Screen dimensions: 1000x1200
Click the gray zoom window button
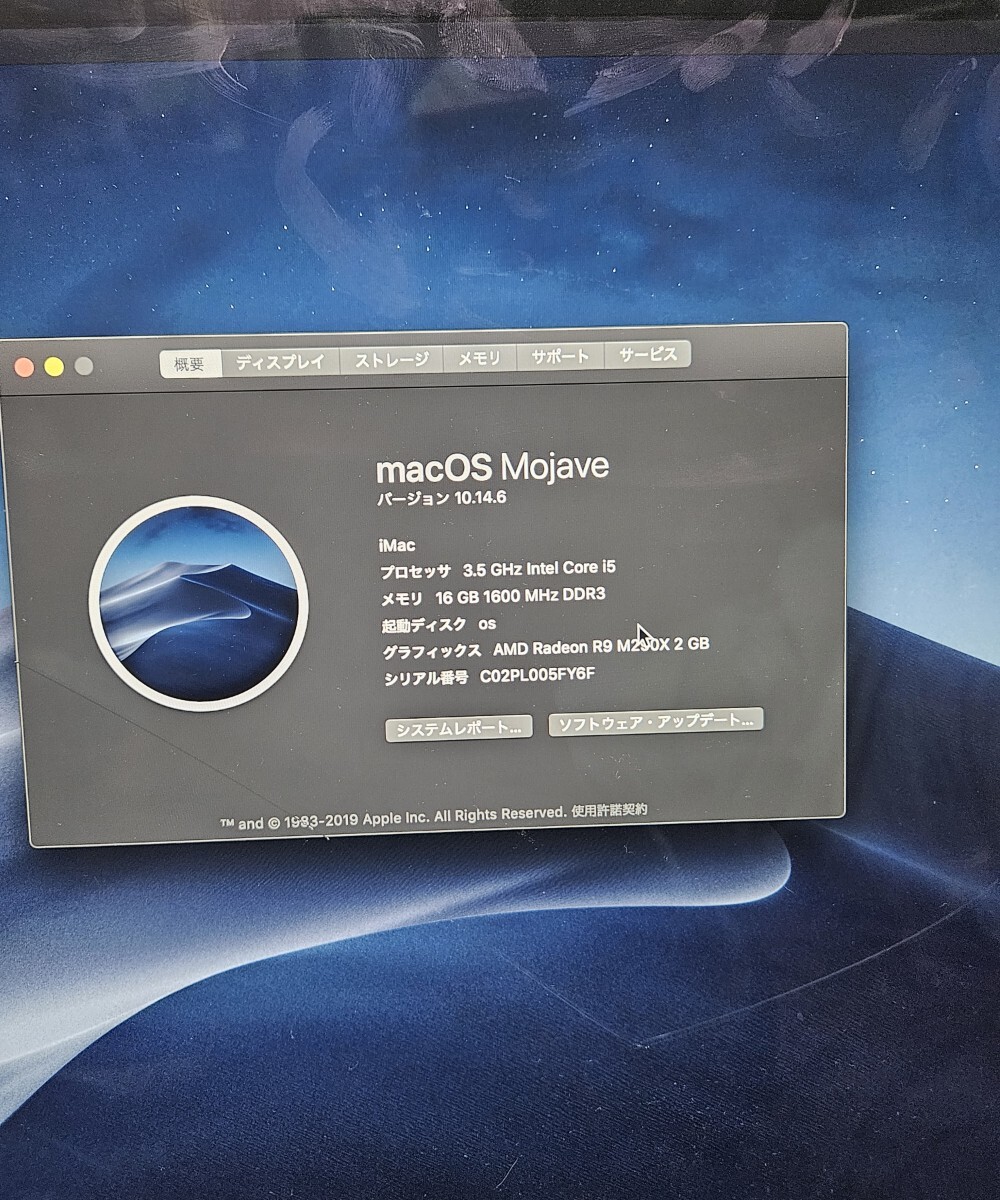(84, 366)
